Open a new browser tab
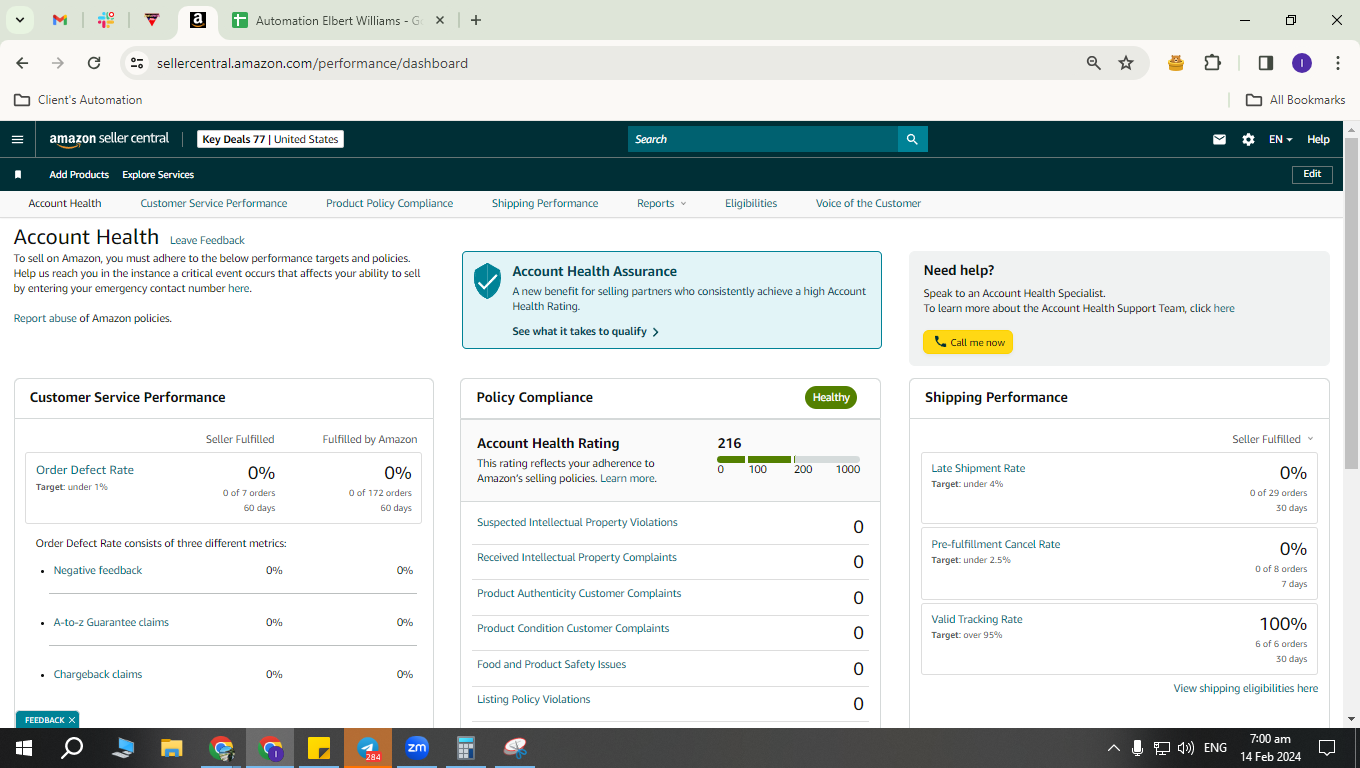 click(476, 20)
